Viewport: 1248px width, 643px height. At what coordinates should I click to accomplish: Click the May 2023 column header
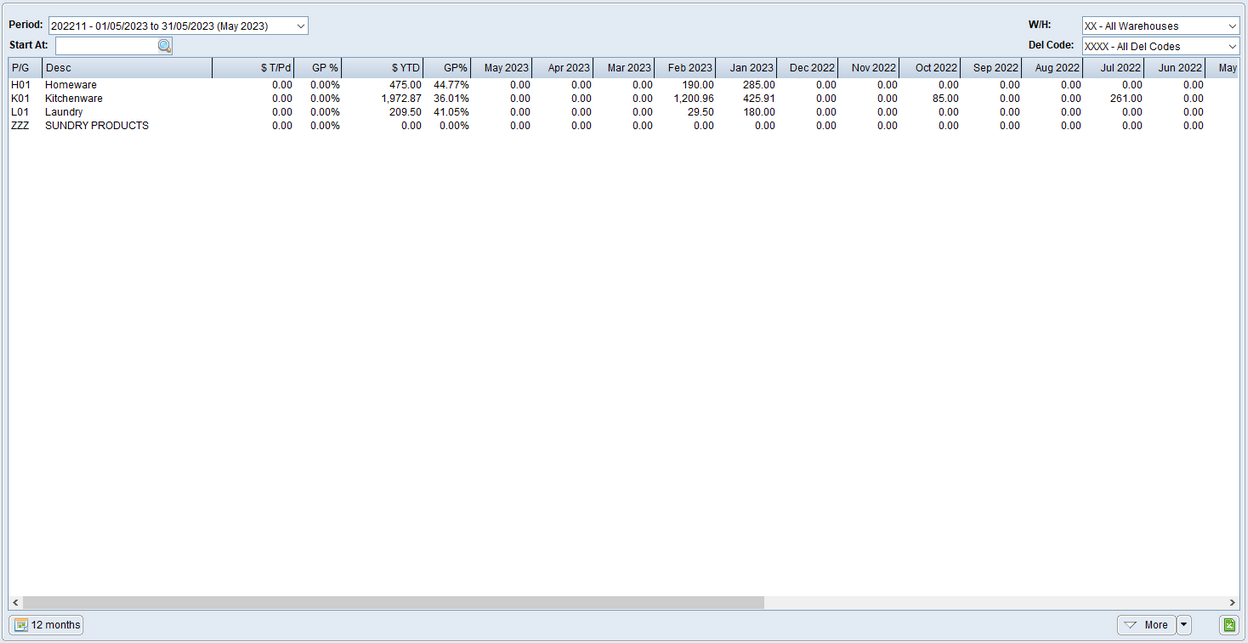coord(502,67)
